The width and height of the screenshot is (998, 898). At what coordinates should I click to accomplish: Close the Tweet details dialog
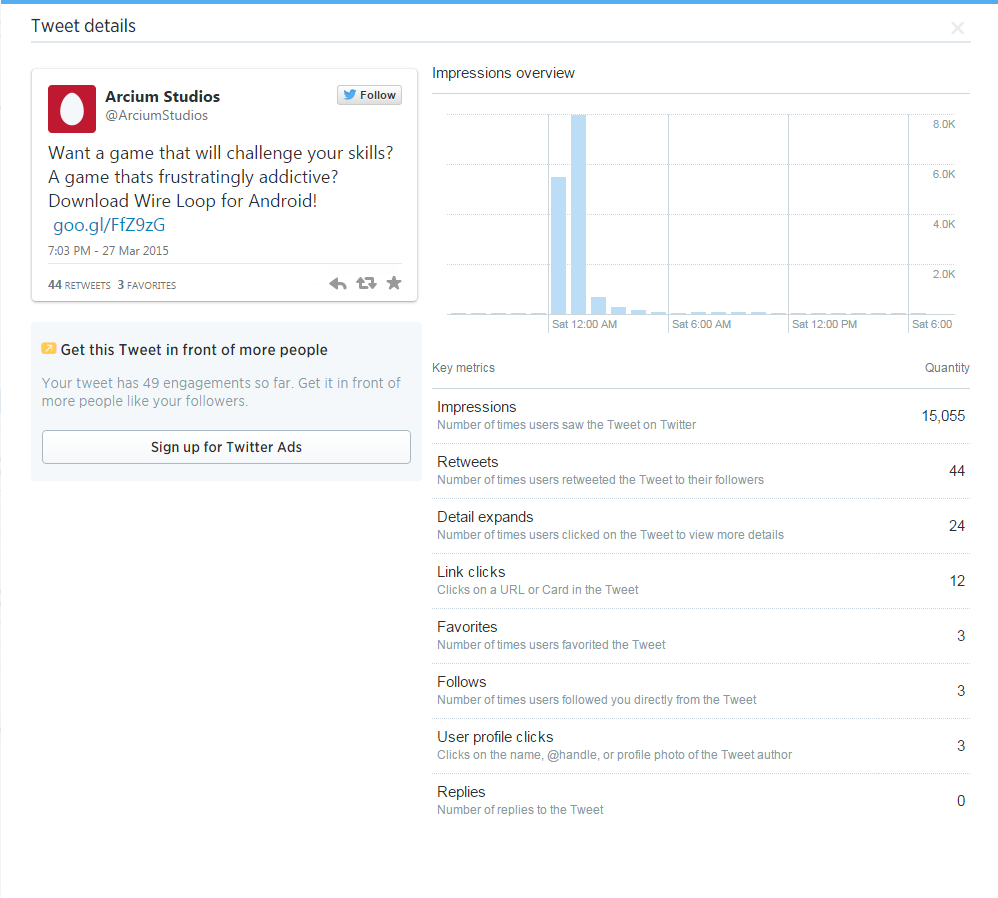(x=957, y=27)
